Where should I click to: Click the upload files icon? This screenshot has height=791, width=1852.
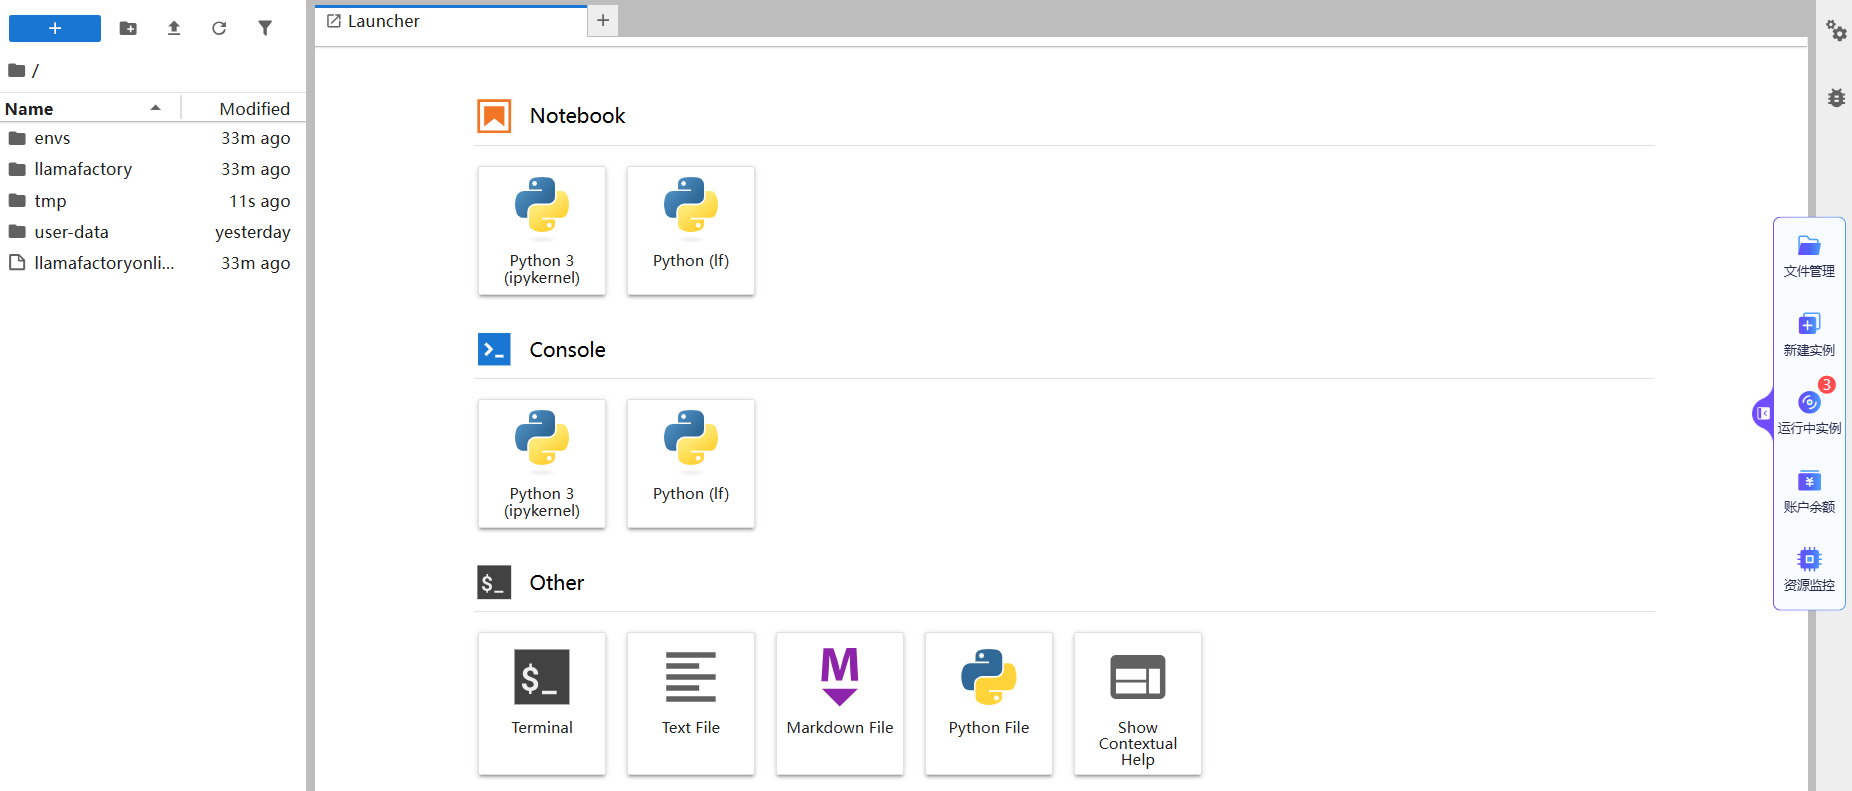click(174, 28)
